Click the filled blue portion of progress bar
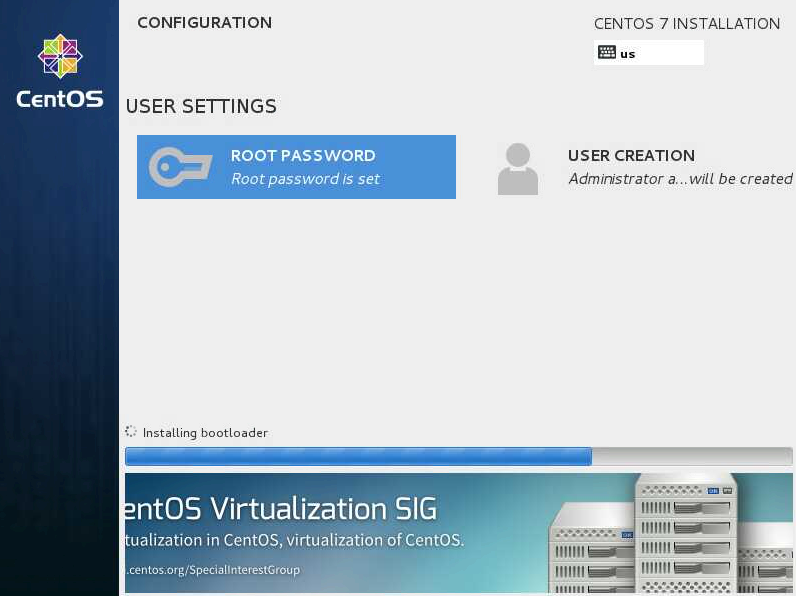Image resolution: width=796 pixels, height=596 pixels. (x=357, y=457)
